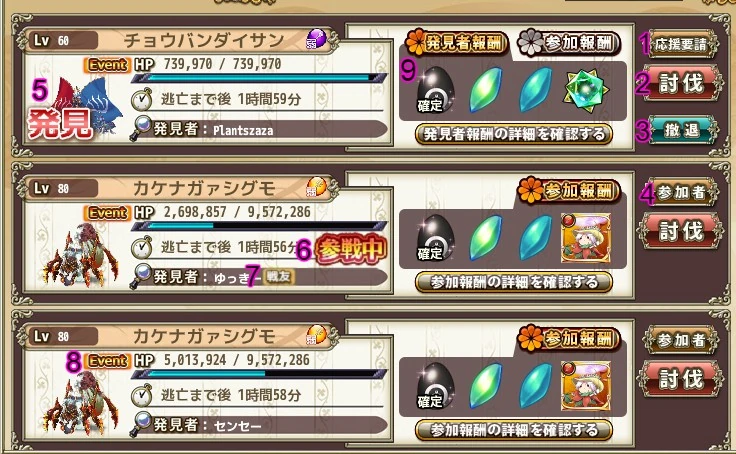Click the 応援要請 support request button

point(680,44)
